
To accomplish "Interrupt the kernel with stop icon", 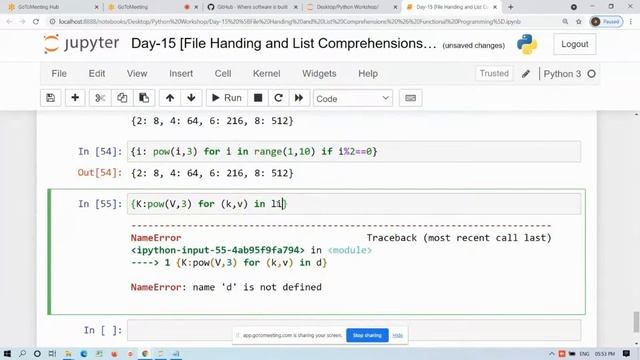I will 258,98.
